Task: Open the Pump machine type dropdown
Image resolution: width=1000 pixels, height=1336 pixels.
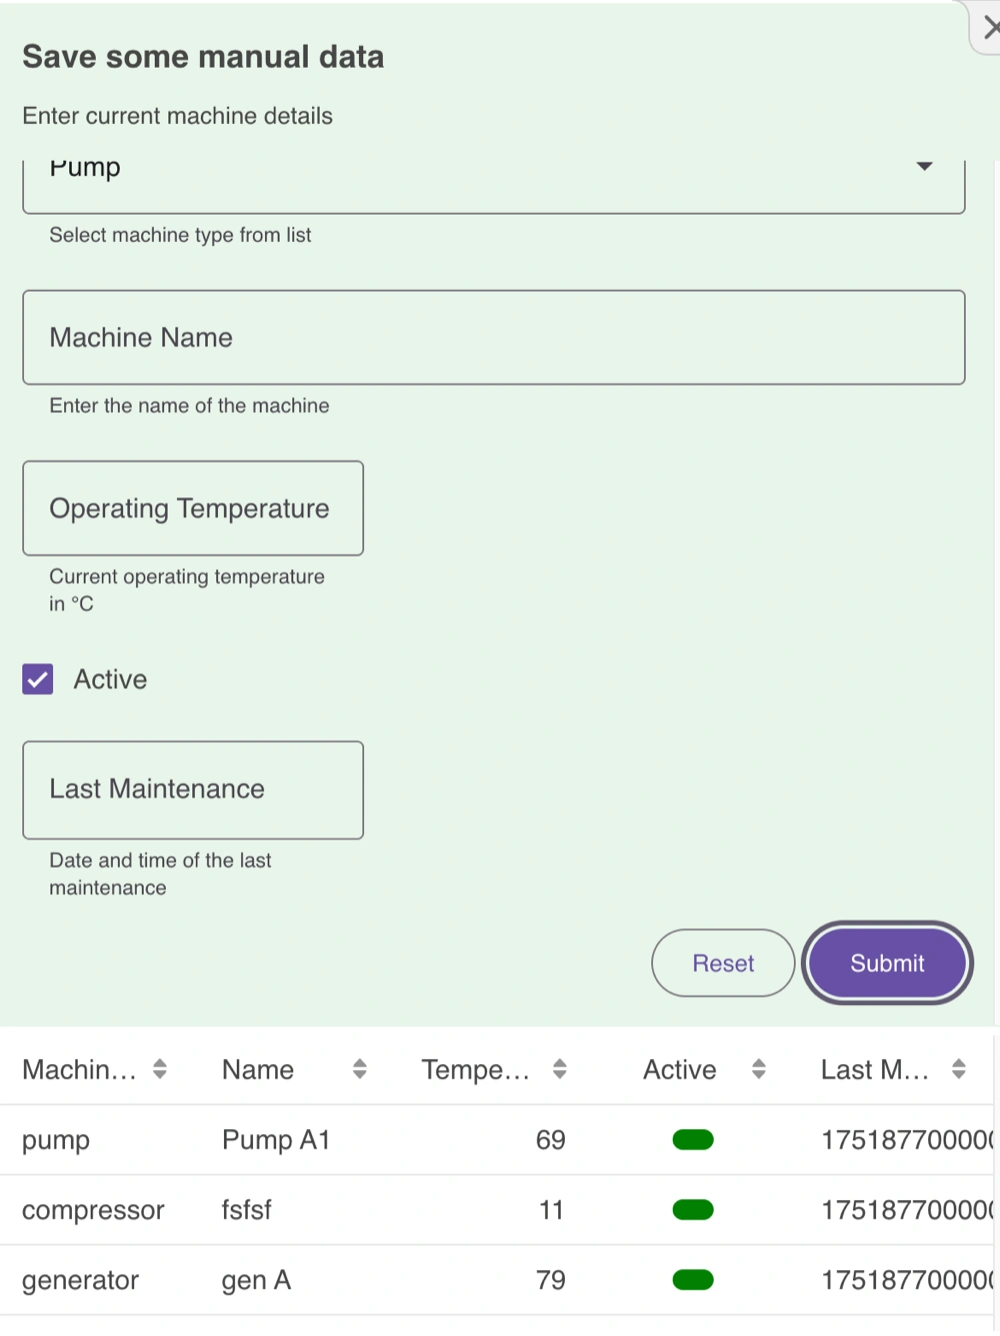Action: tap(493, 175)
